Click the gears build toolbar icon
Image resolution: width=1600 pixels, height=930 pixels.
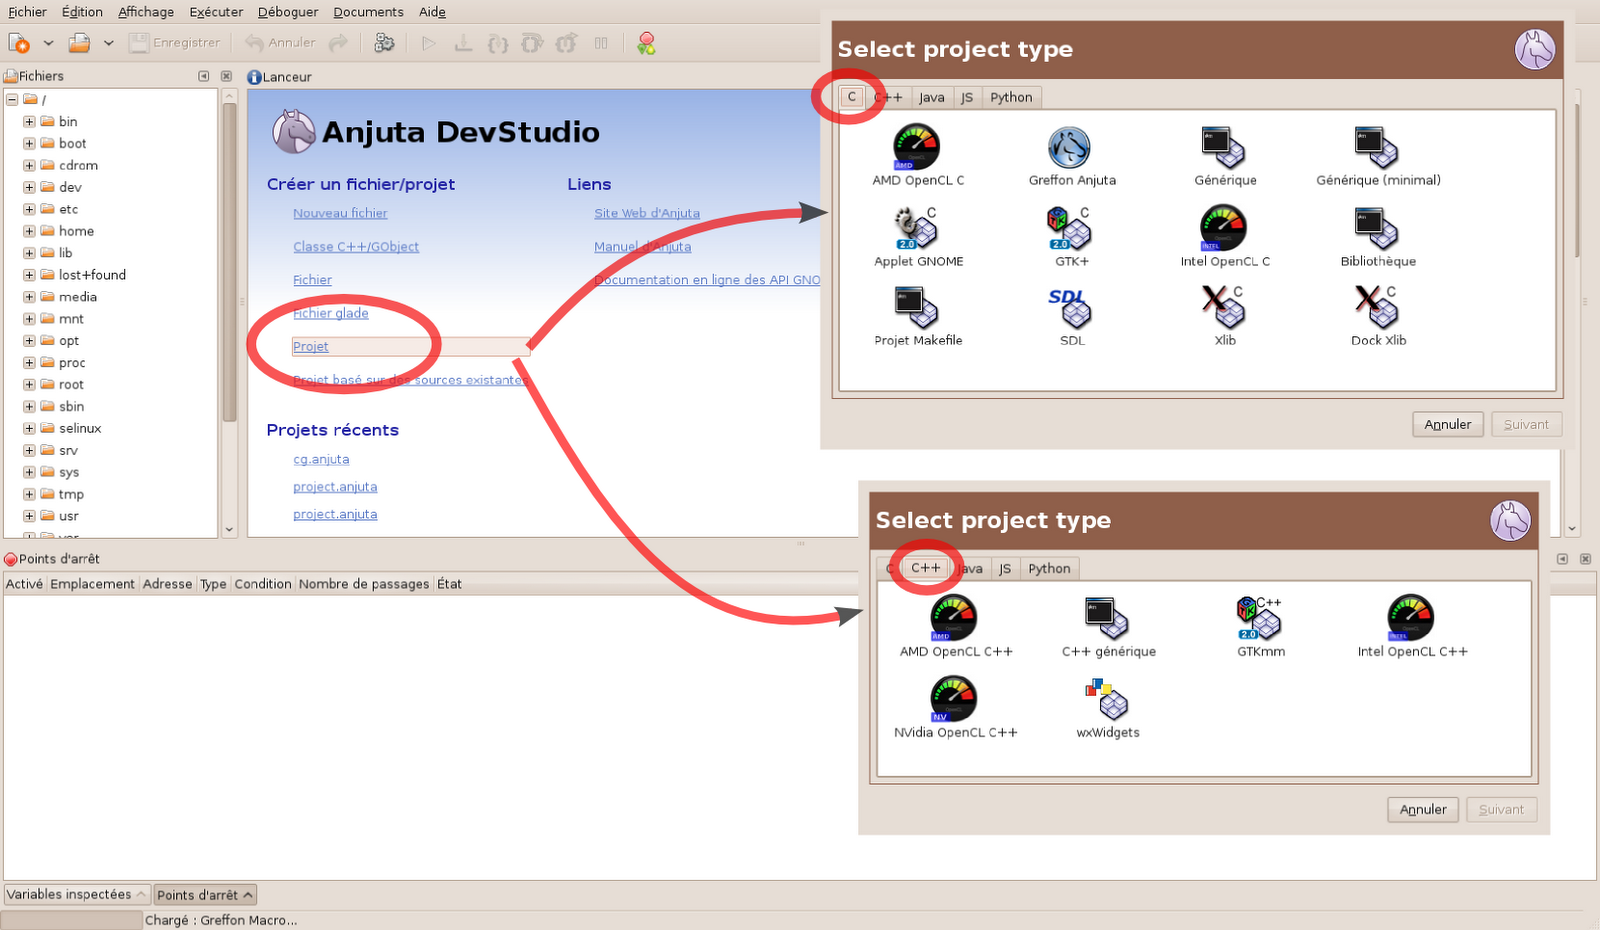384,43
